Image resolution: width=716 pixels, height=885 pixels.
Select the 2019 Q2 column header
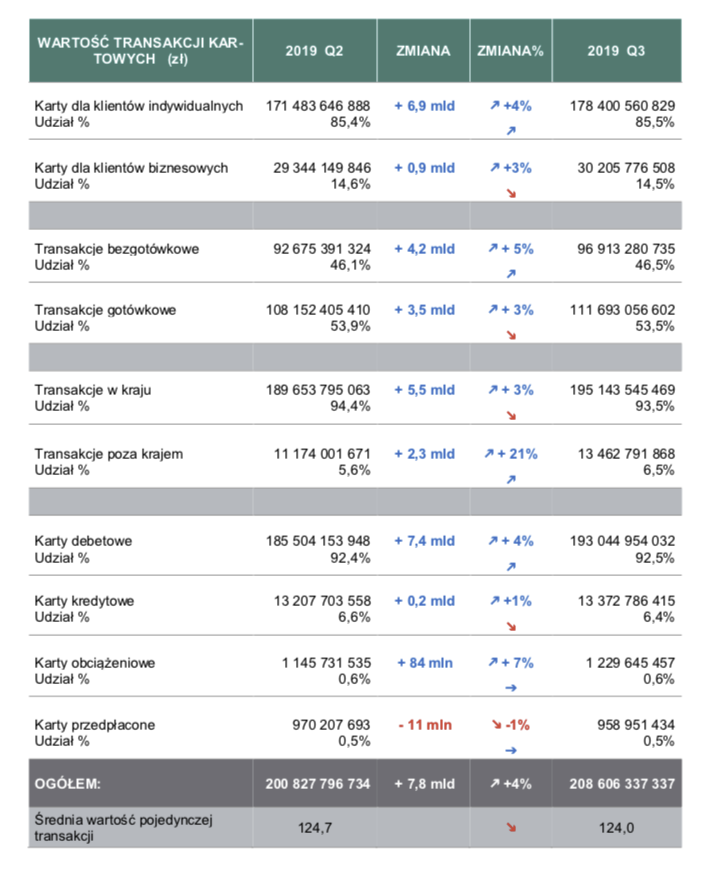pyautogui.click(x=314, y=51)
